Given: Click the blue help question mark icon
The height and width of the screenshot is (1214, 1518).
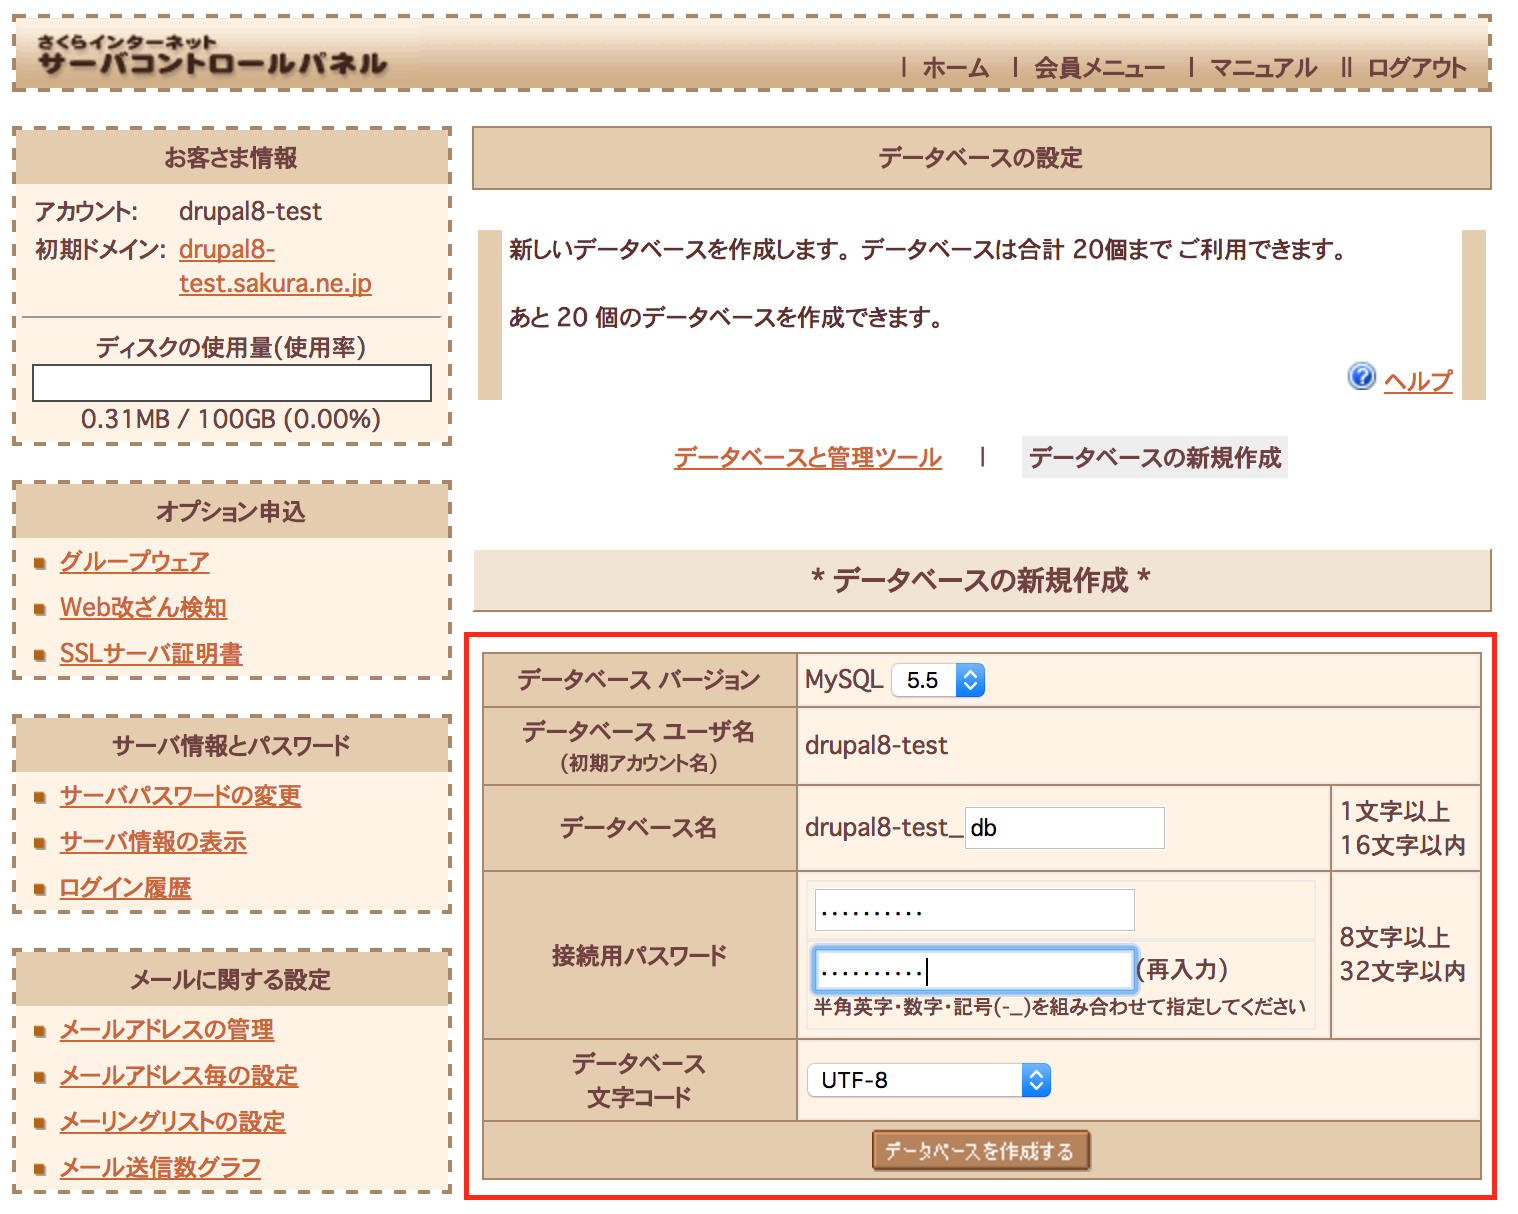Looking at the screenshot, I should coord(1361,377).
